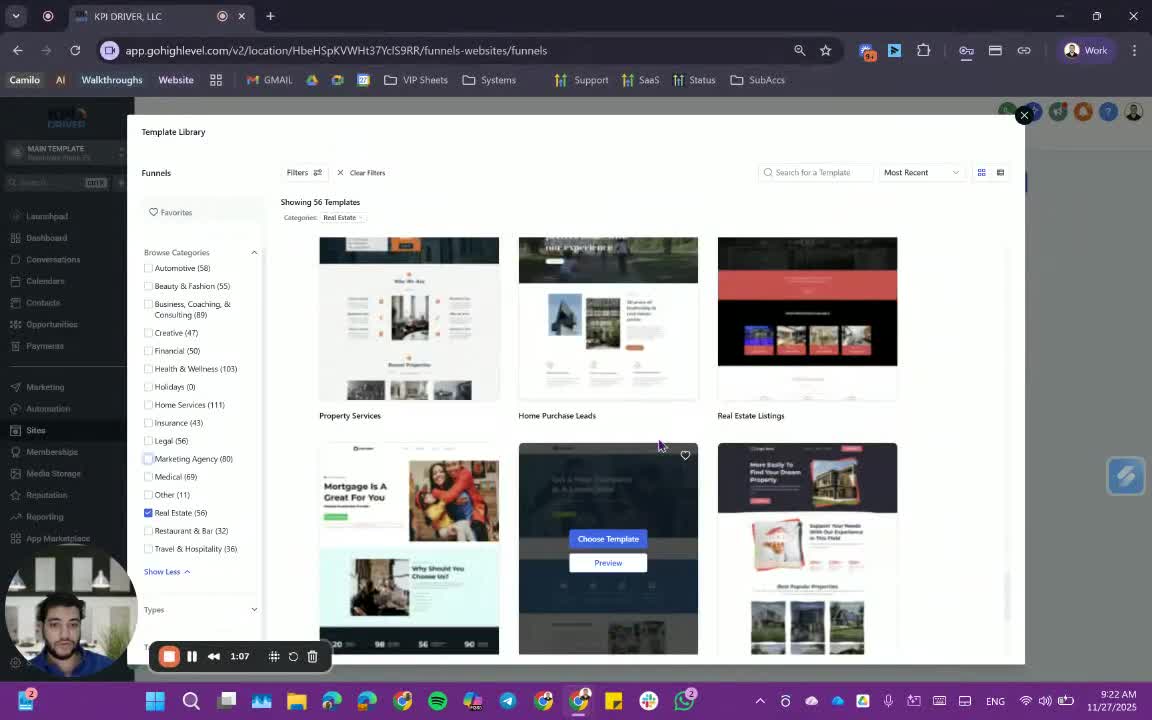Open the Chrome three-dot menu
1152x720 pixels.
(x=1134, y=51)
